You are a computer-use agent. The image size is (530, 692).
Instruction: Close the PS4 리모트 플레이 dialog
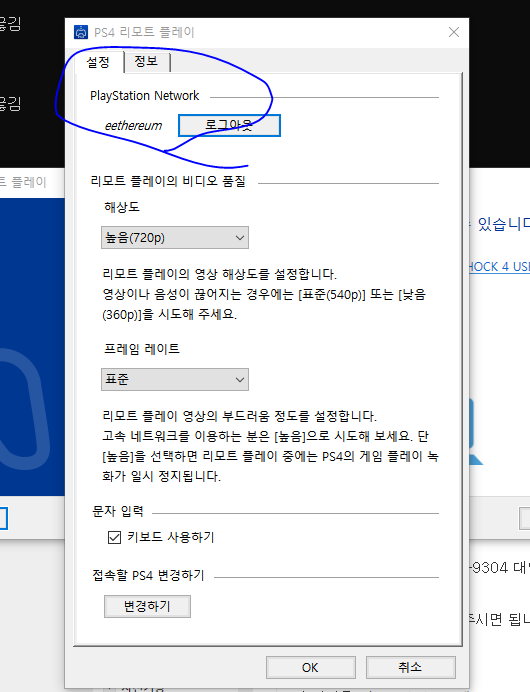(454, 32)
